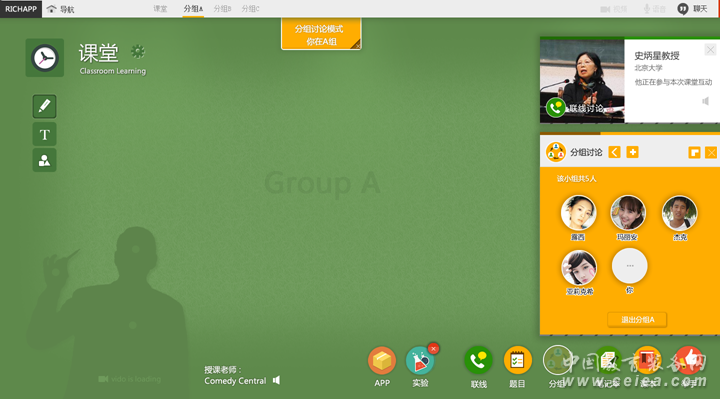Screen dimensions: 720x399
Task: Click the 退出分组A button
Action: (637, 320)
